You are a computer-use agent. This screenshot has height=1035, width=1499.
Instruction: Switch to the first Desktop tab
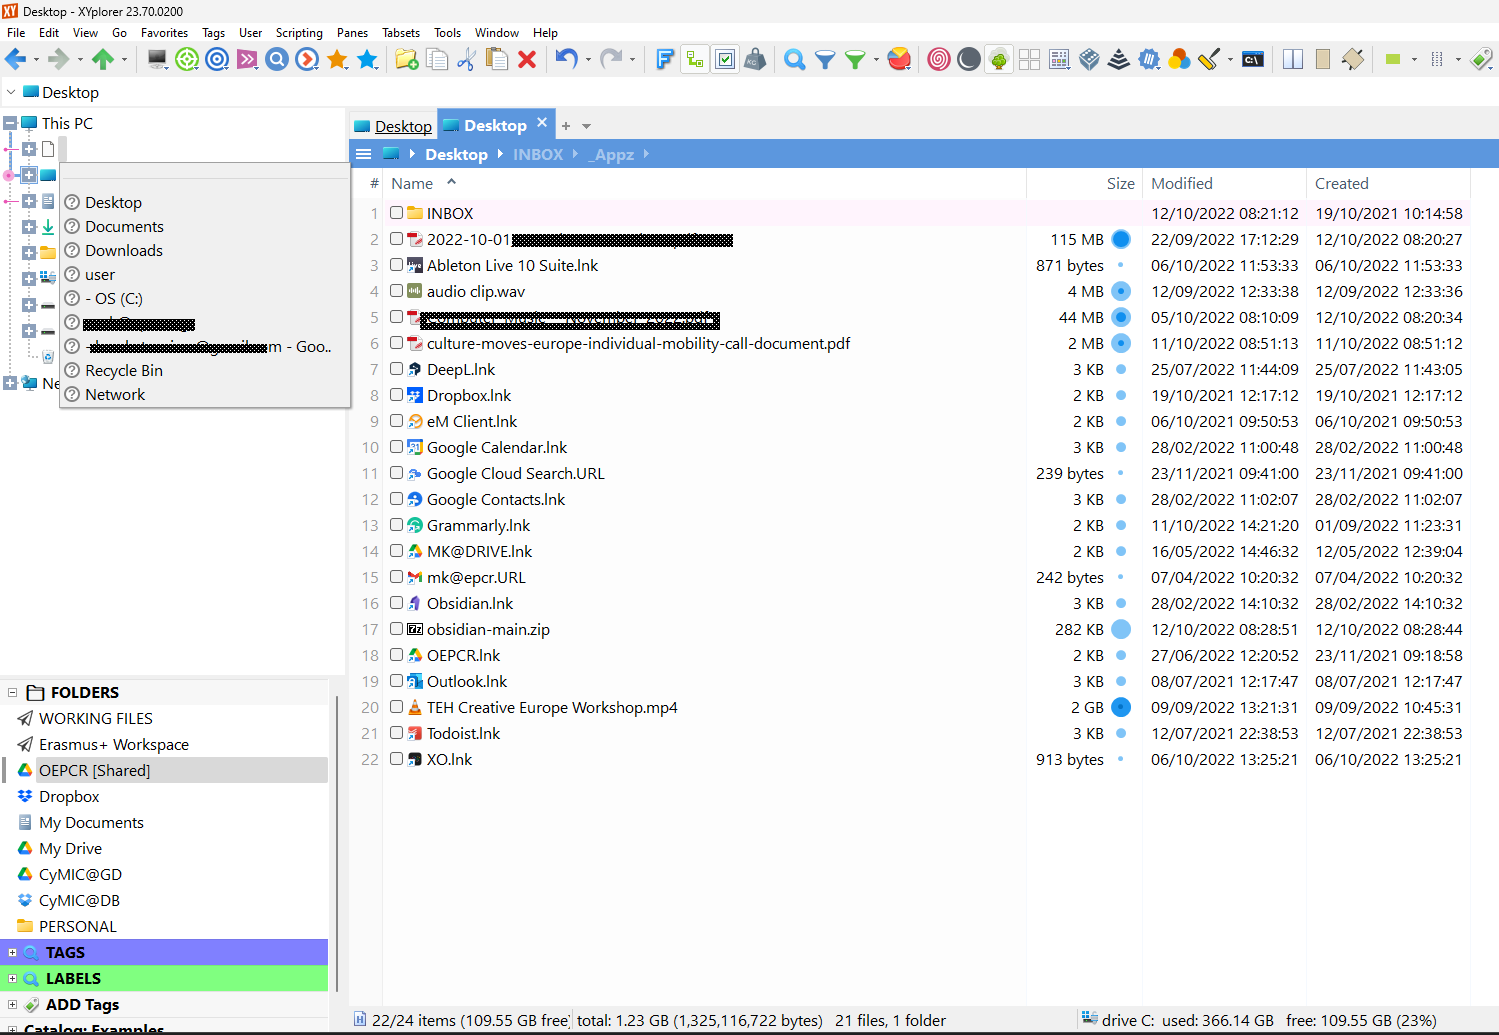tap(394, 126)
